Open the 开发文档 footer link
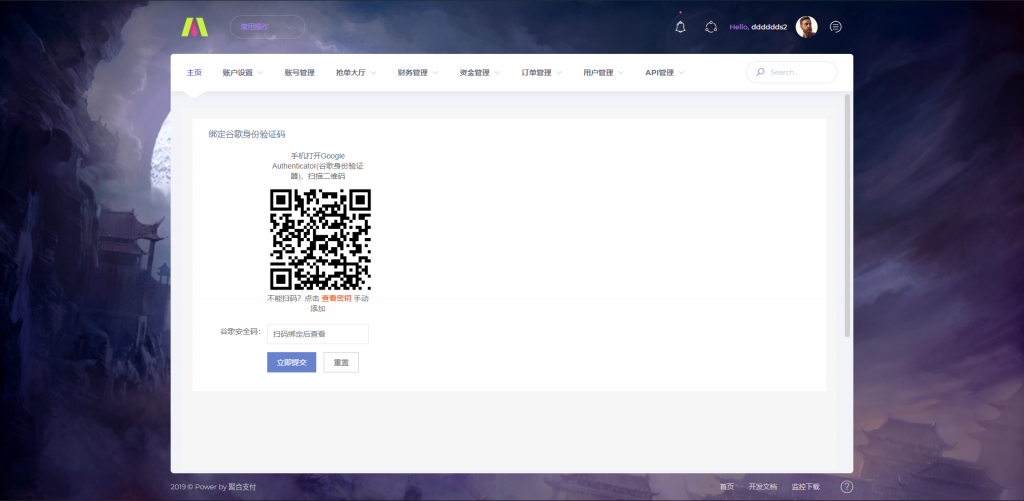 point(763,487)
